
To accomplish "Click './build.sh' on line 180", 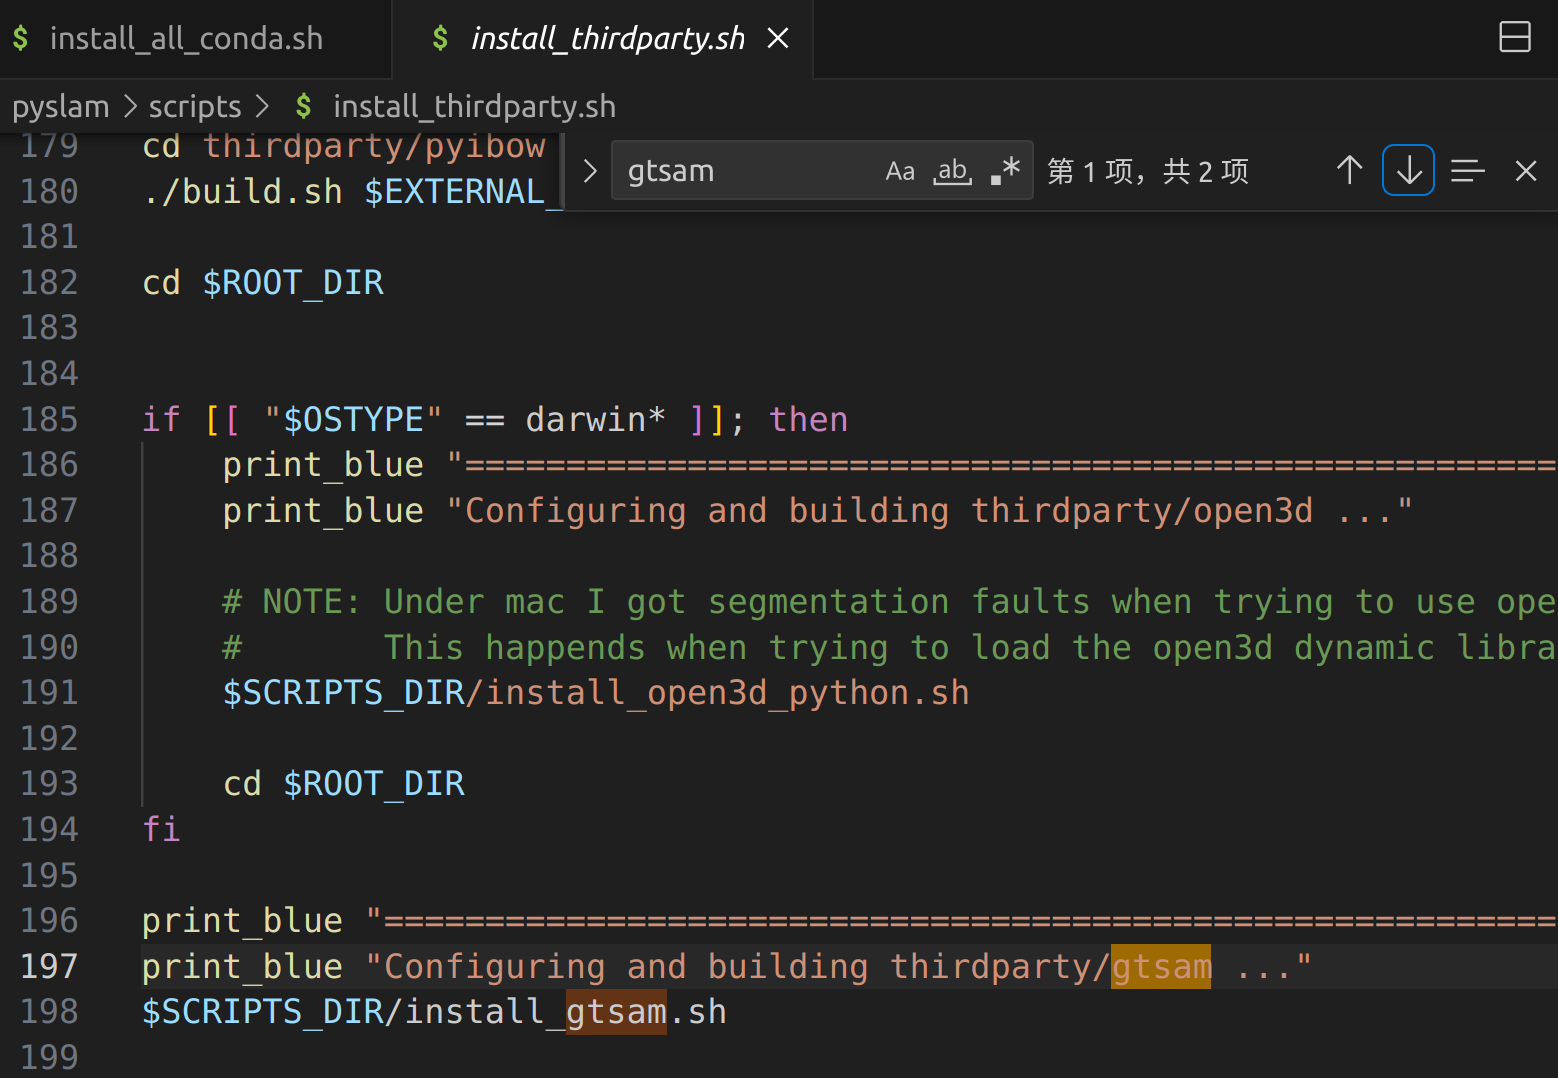I will pyautogui.click(x=242, y=191).
